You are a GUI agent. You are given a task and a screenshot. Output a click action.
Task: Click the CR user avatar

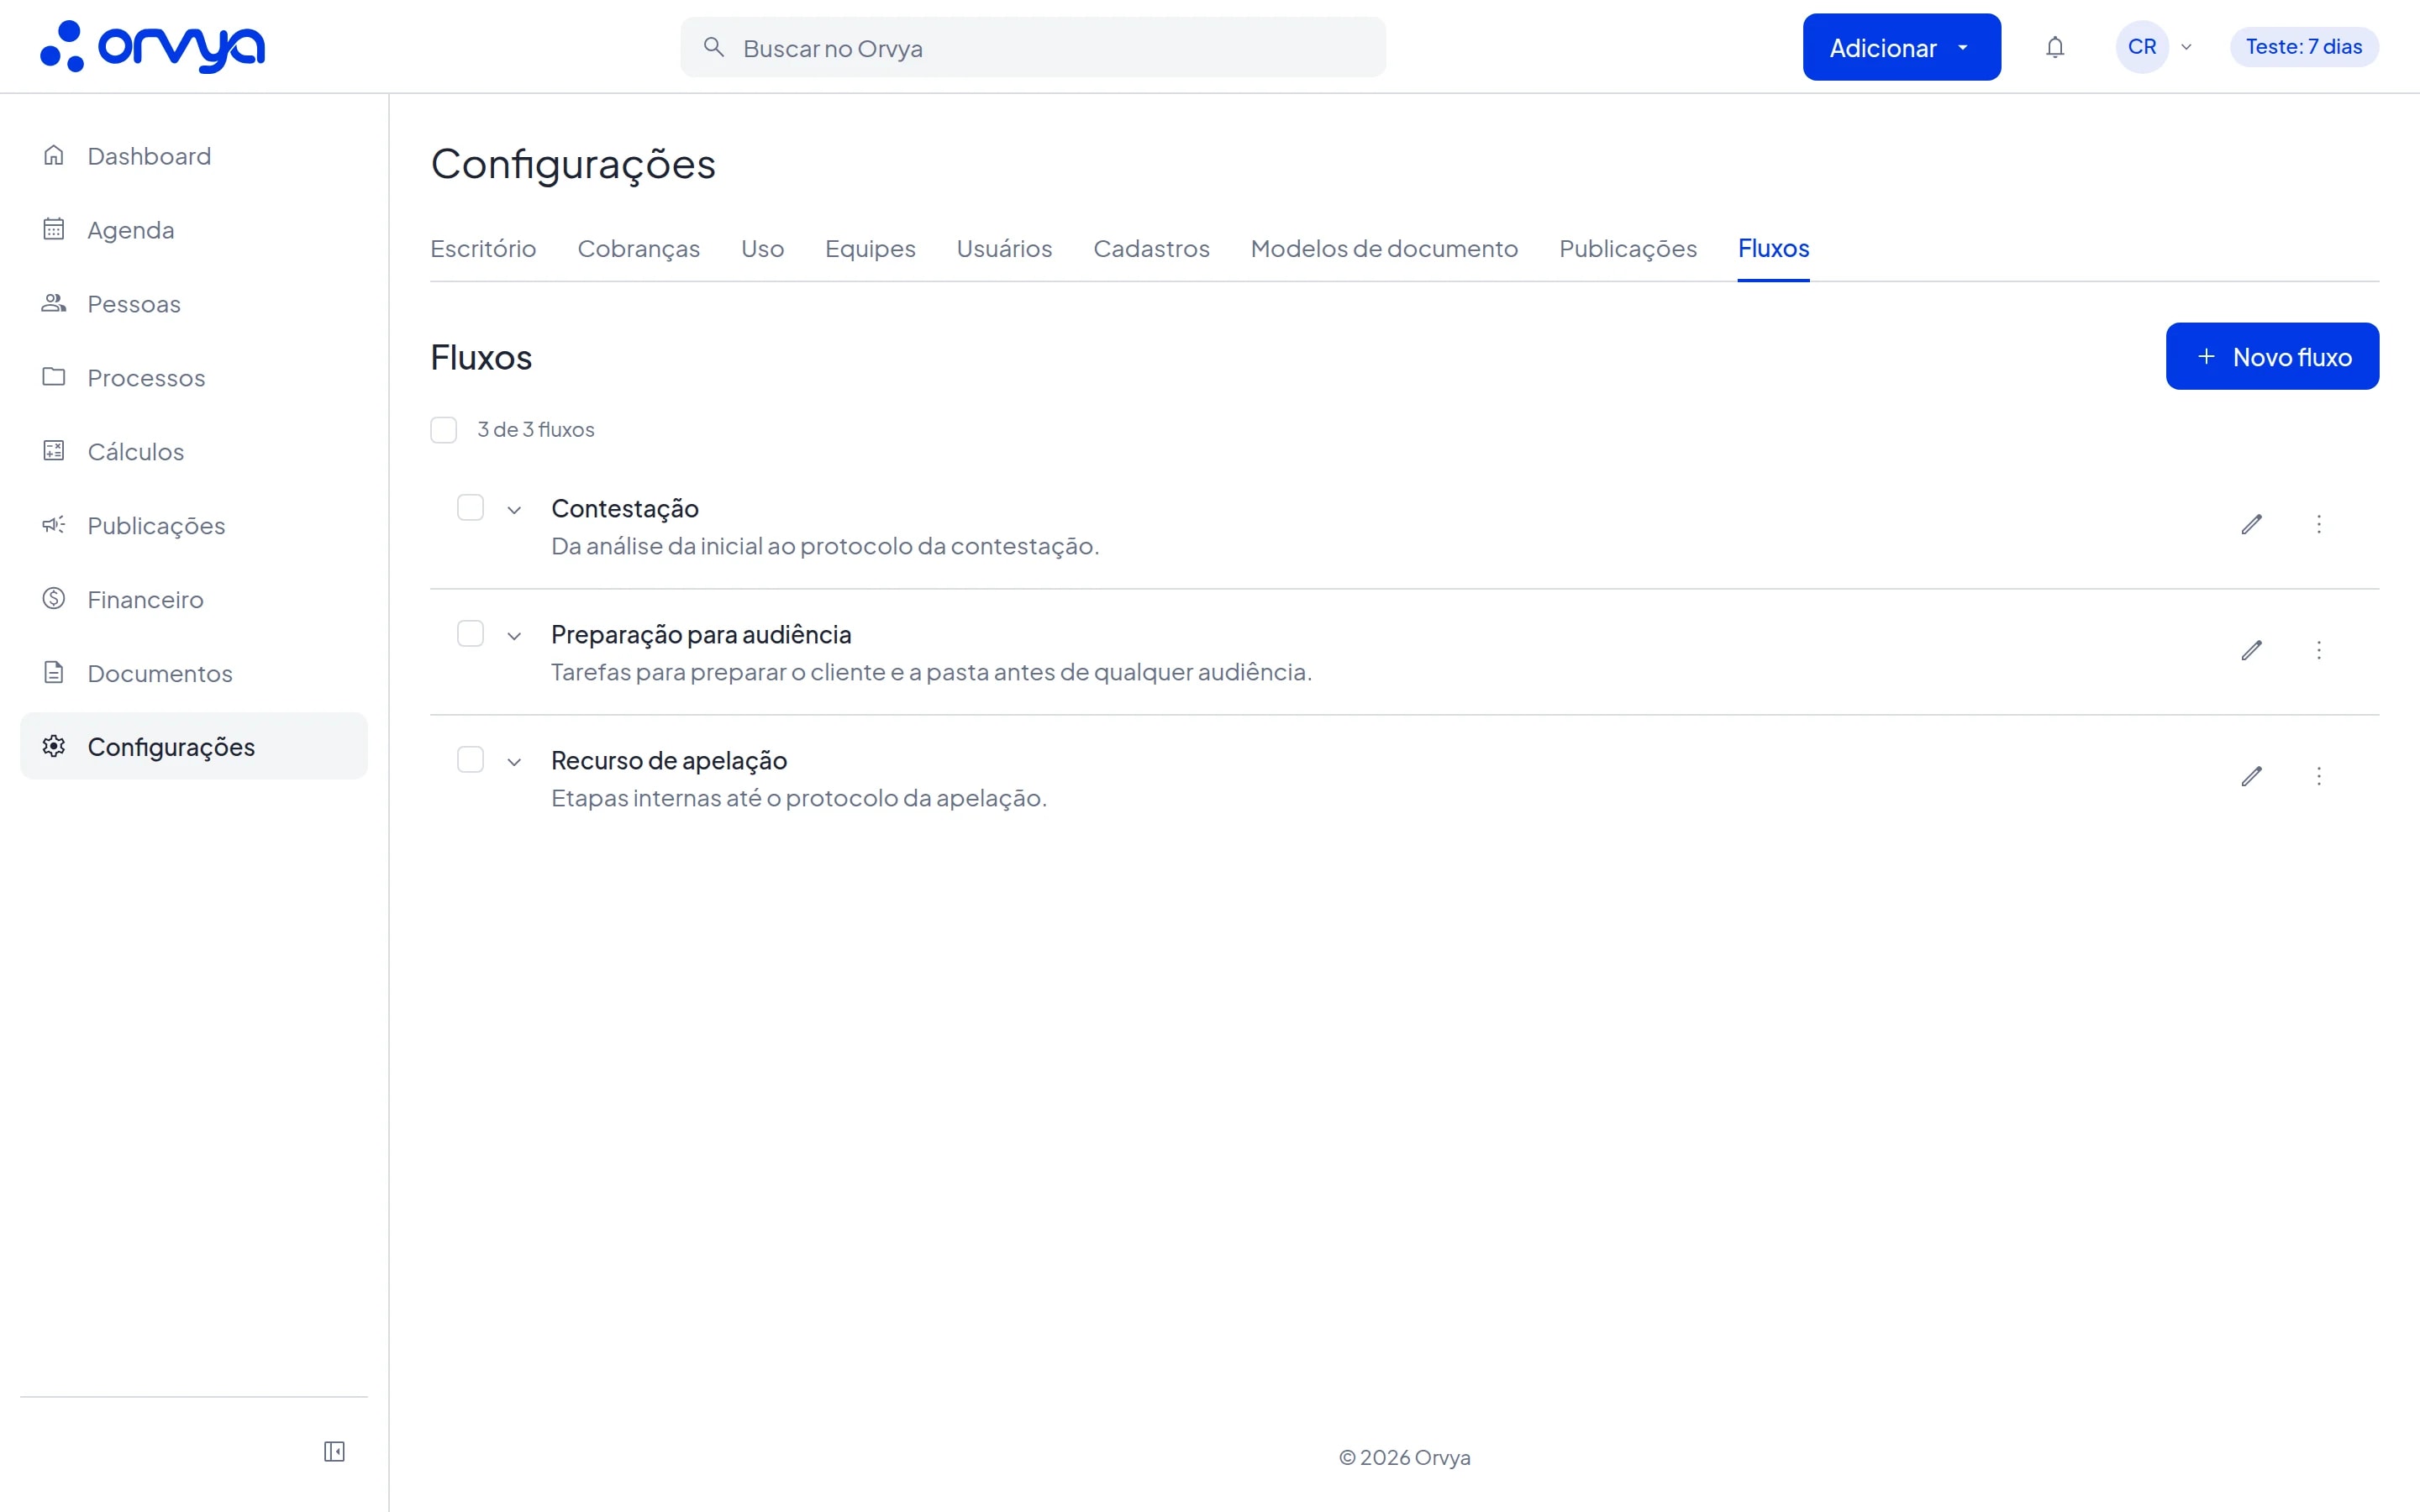point(2142,47)
